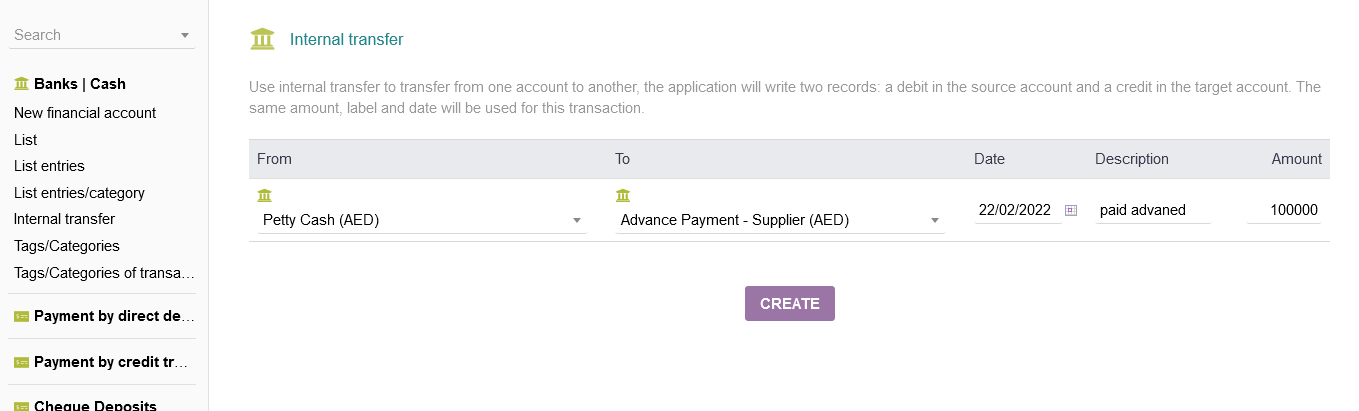The image size is (1359, 411).
Task: Select Internal transfer in the sidebar
Action: click(64, 219)
